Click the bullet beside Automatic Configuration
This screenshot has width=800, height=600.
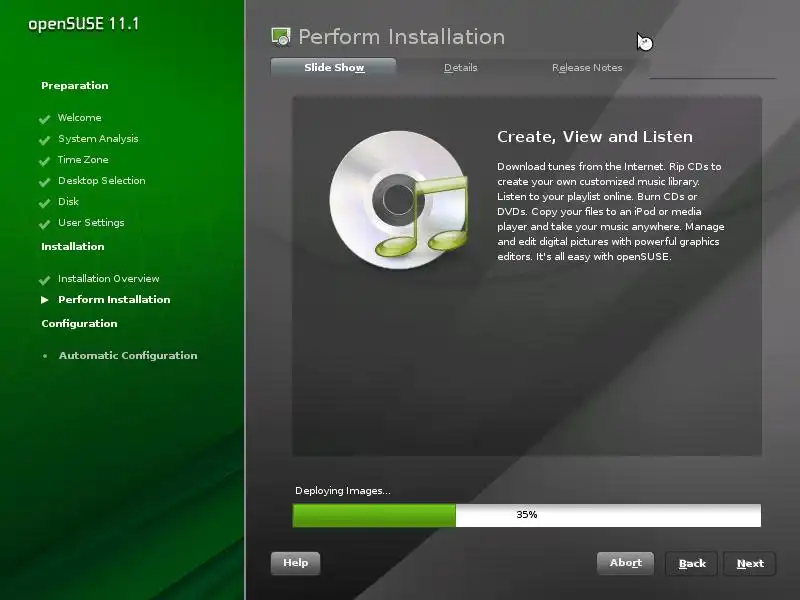point(45,356)
